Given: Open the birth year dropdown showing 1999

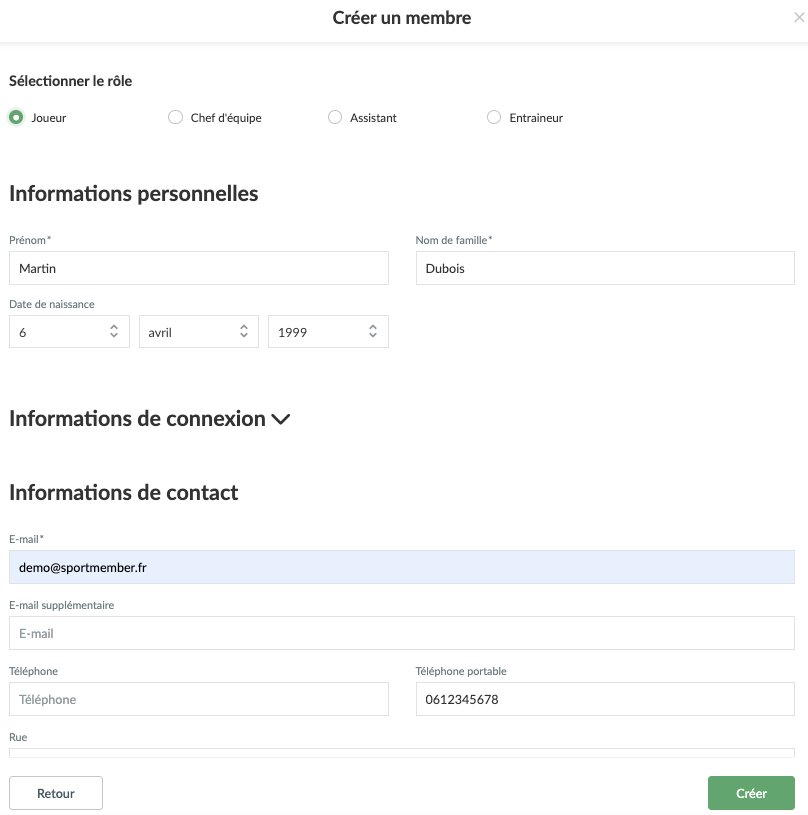Looking at the screenshot, I should (x=328, y=332).
